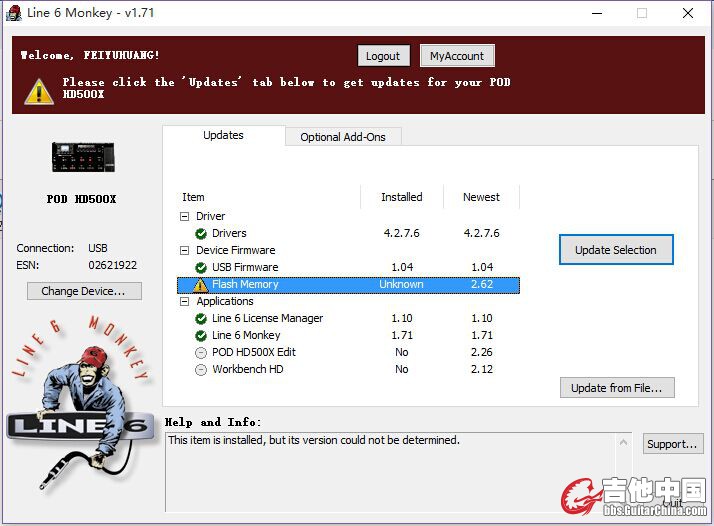Image resolution: width=714 pixels, height=526 pixels.
Task: Click the 'Unknown' installed value of Flash Memory
Action: [x=401, y=285]
